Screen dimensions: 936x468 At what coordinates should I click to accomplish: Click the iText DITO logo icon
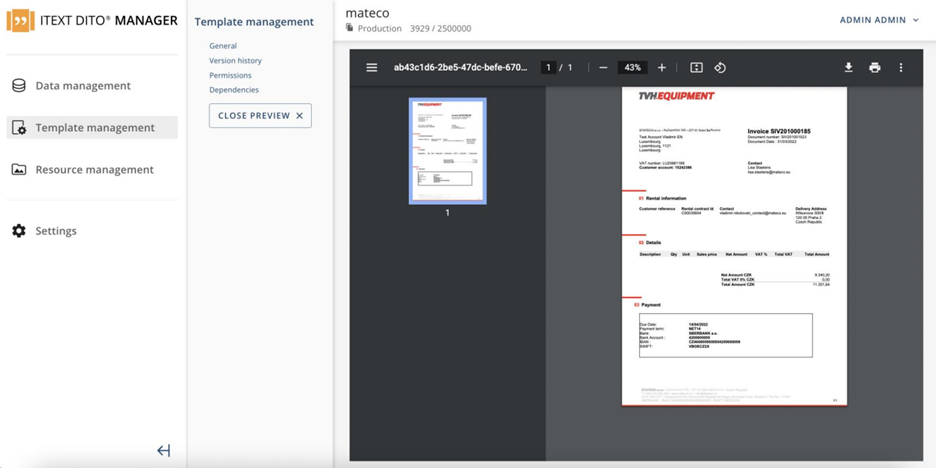tap(20, 21)
